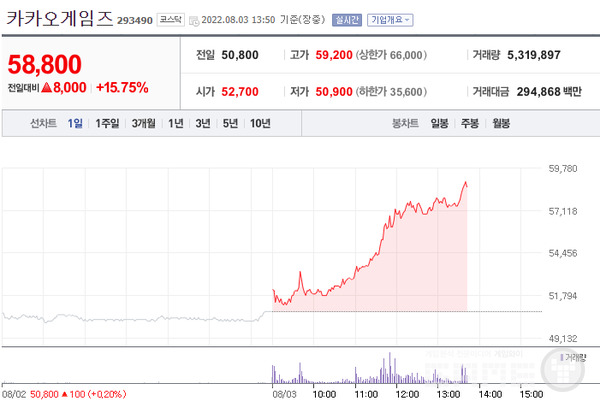Click the 49,132 y-axis label
The width and height of the screenshot is (600, 407).
pyautogui.click(x=562, y=339)
